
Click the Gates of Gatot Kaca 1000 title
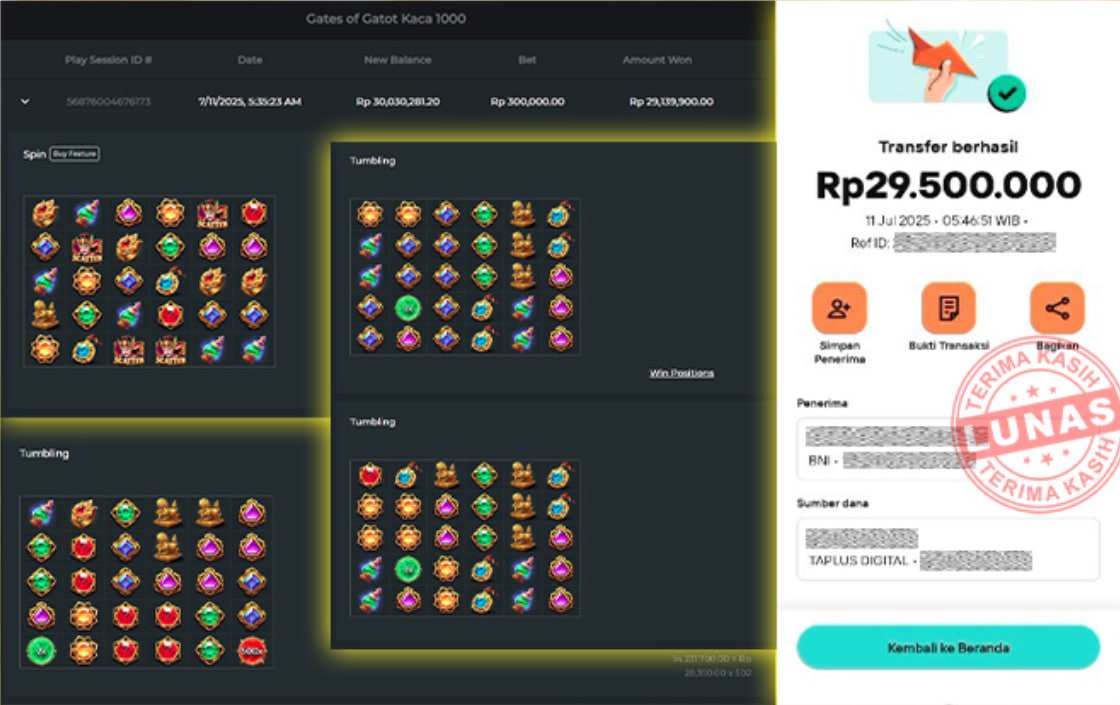tap(386, 19)
